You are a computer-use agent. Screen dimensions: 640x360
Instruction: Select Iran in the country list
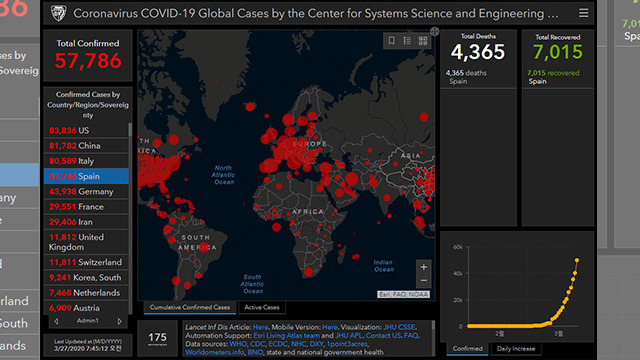pyautogui.click(x=86, y=222)
